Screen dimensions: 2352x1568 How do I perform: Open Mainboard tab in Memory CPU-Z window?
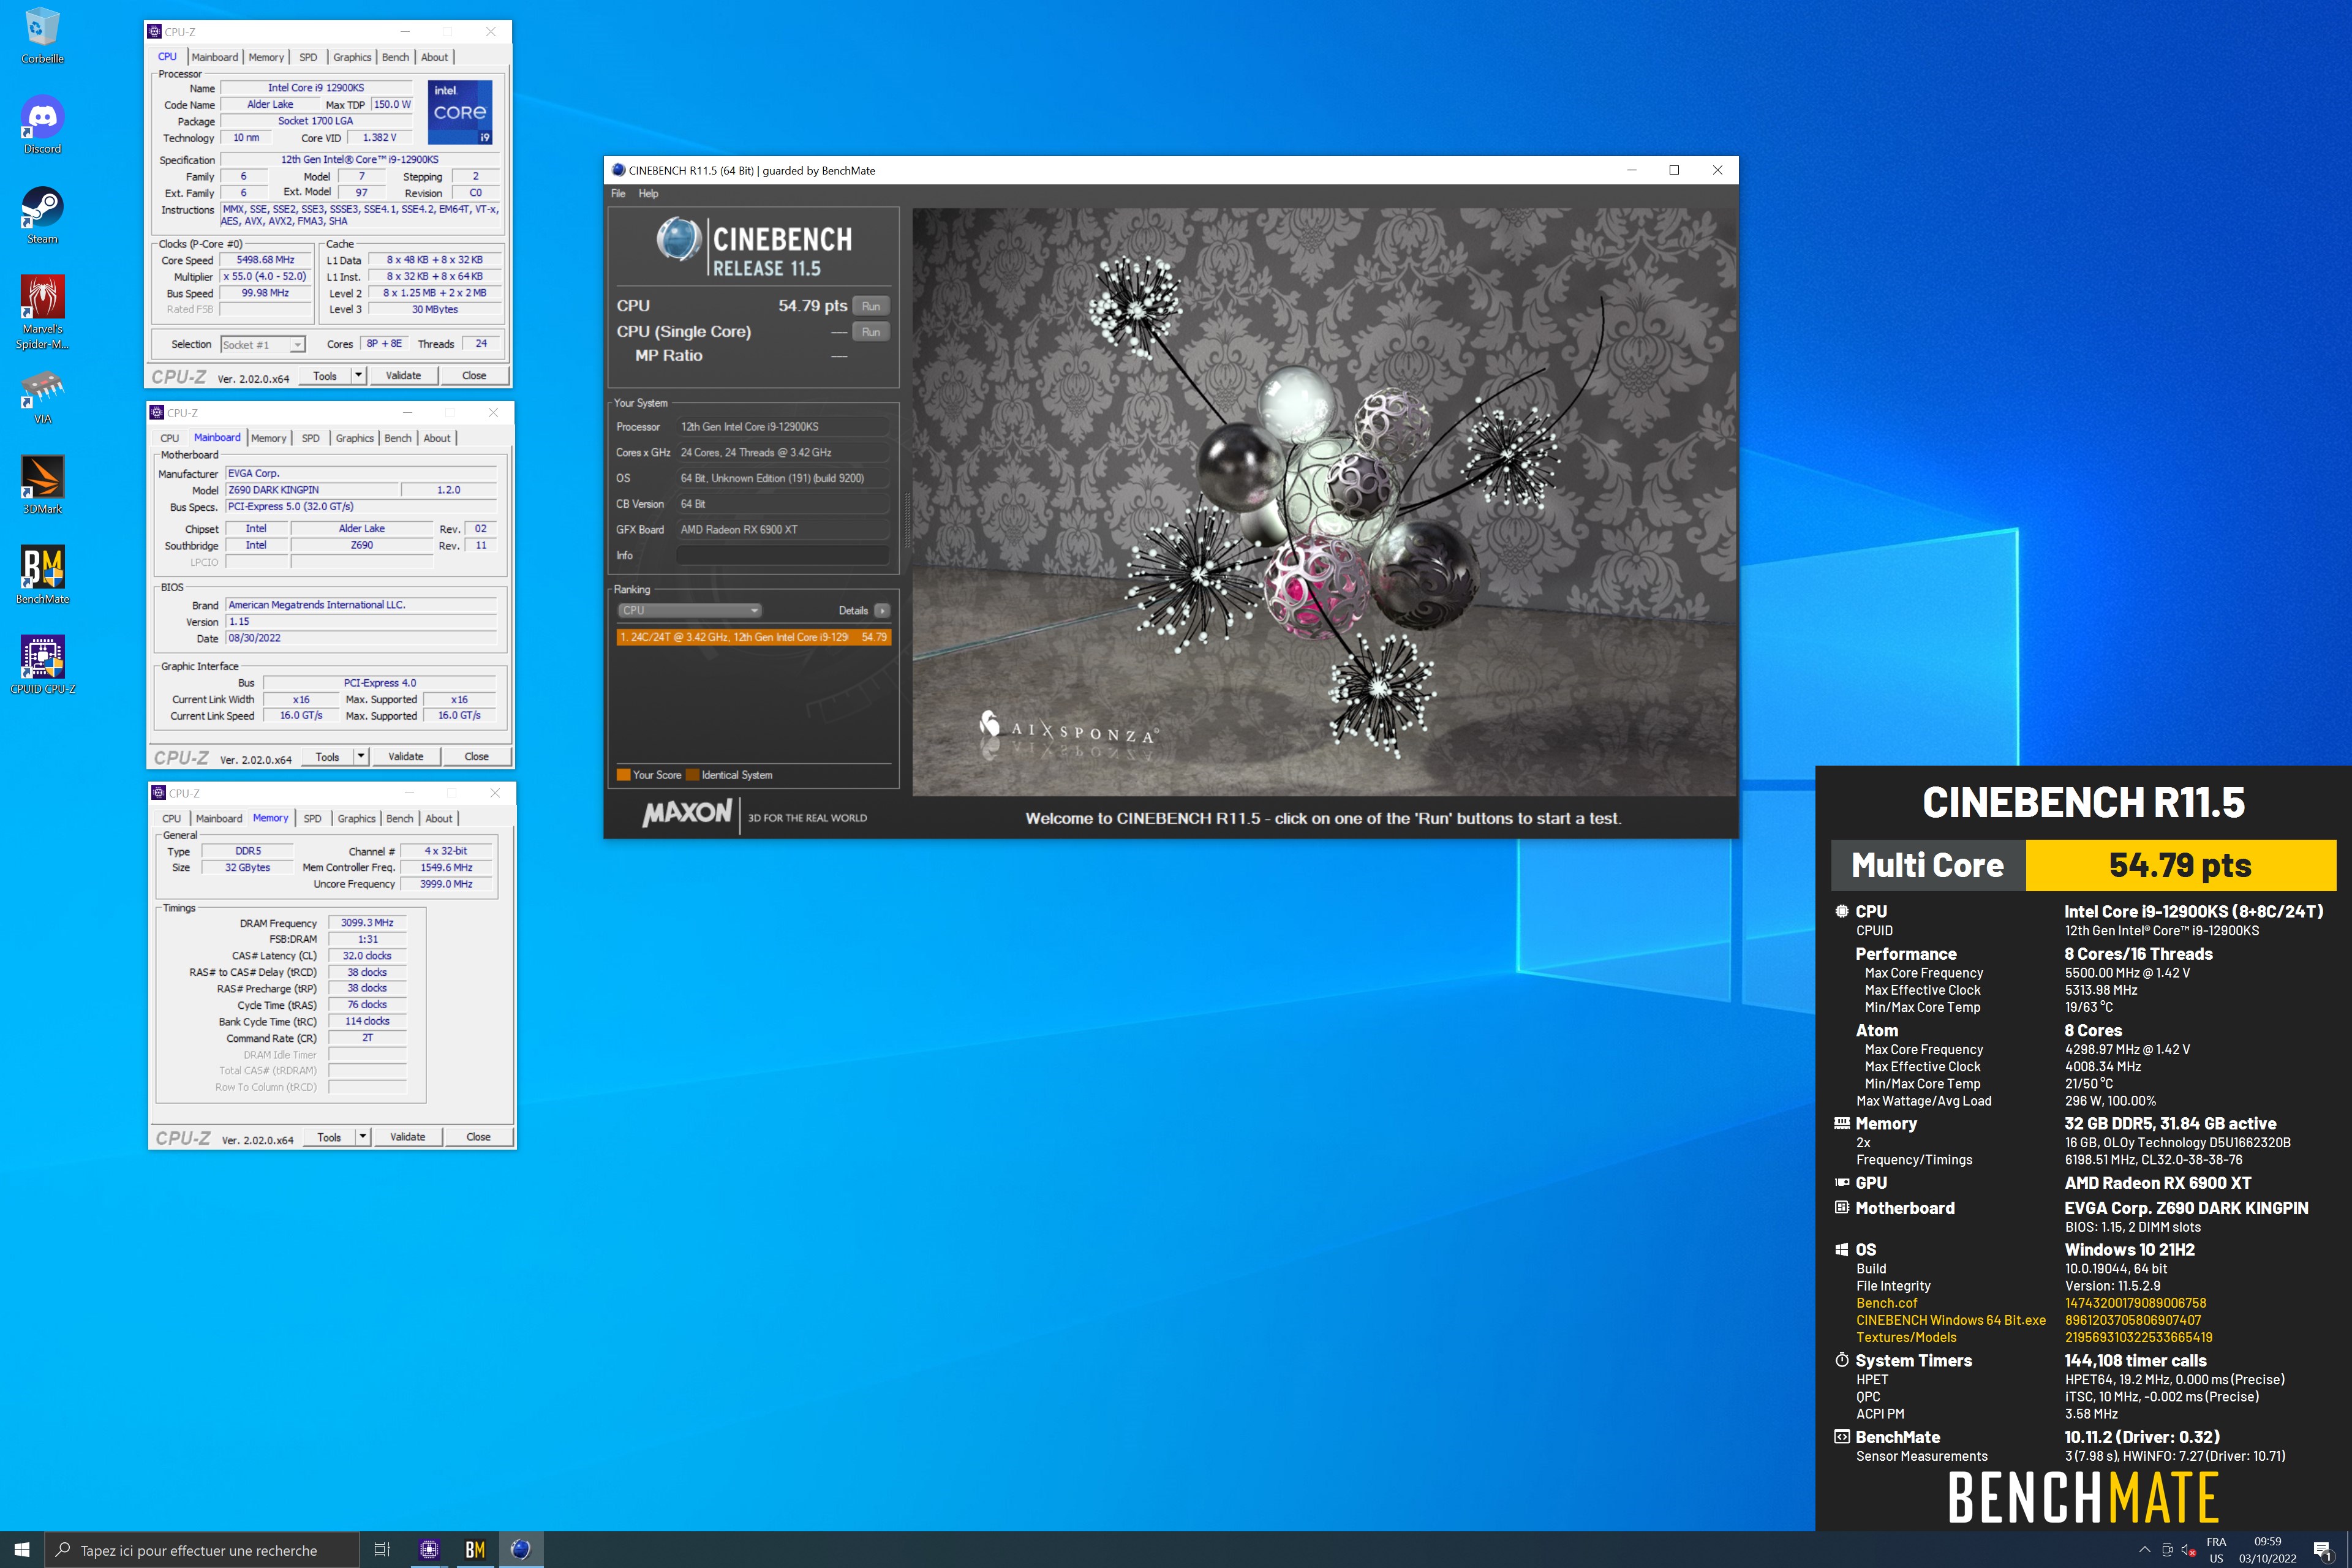219,818
